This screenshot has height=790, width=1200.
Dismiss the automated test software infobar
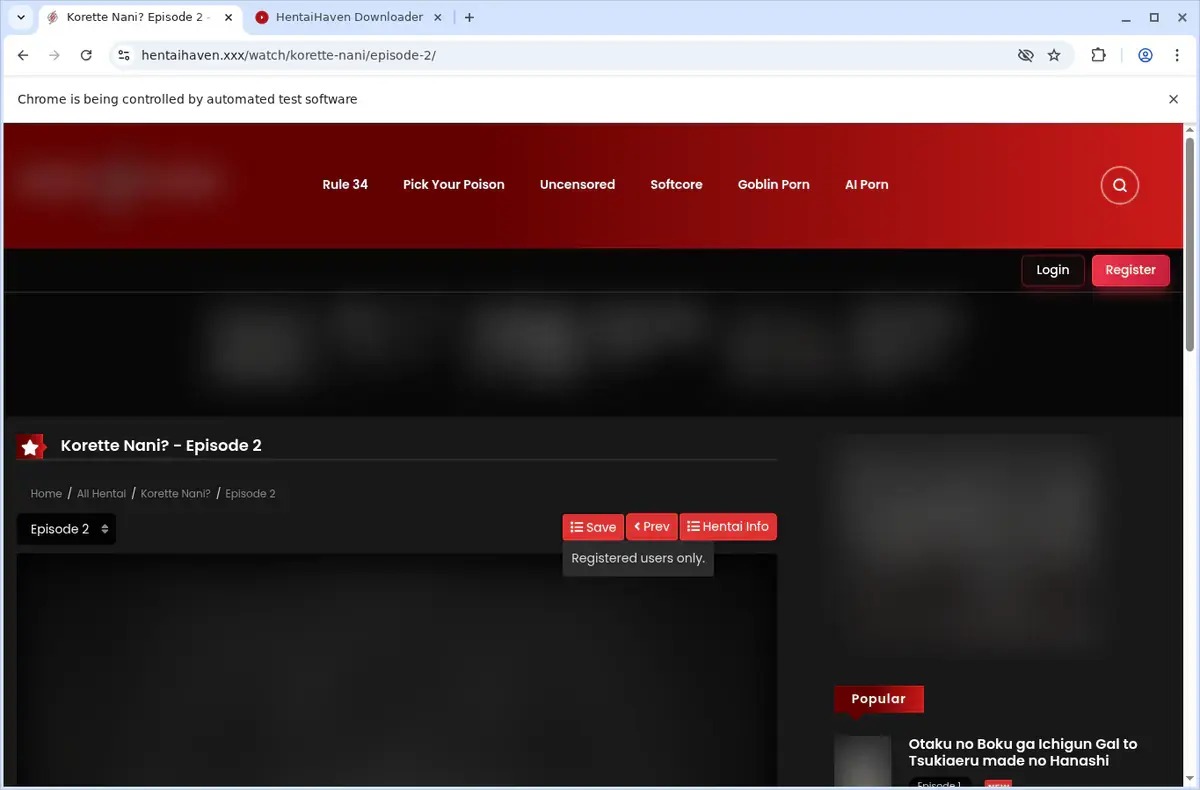coord(1174,99)
